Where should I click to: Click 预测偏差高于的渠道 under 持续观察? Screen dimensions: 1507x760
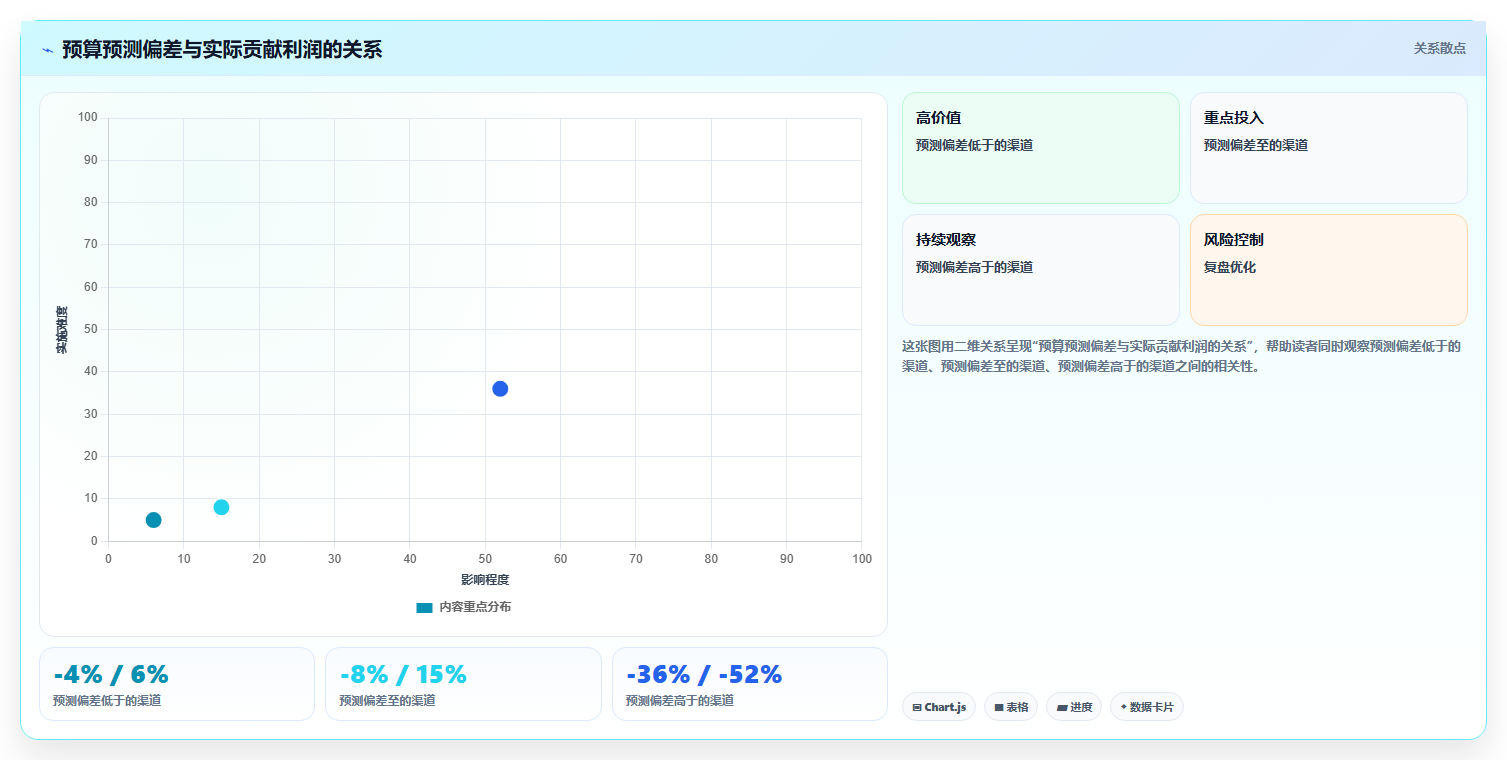coord(974,267)
